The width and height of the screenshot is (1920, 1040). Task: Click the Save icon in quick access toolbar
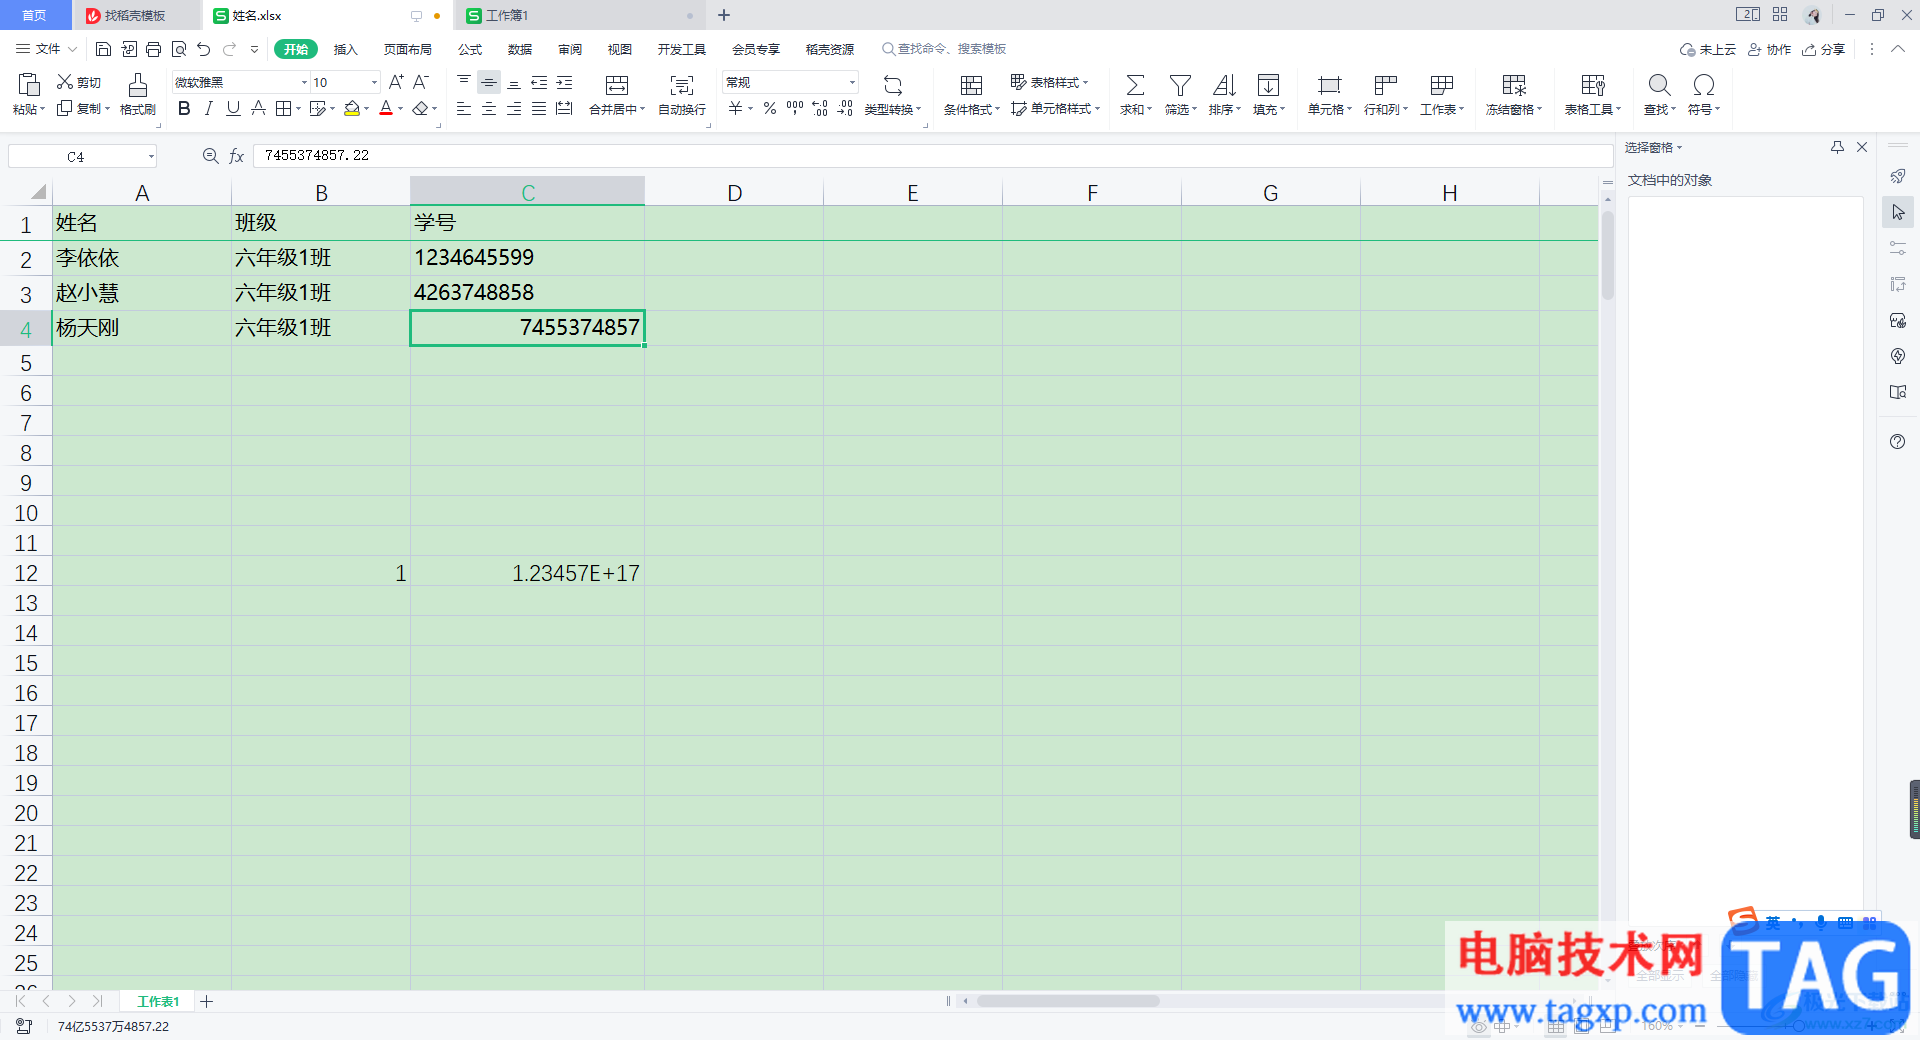click(x=103, y=49)
